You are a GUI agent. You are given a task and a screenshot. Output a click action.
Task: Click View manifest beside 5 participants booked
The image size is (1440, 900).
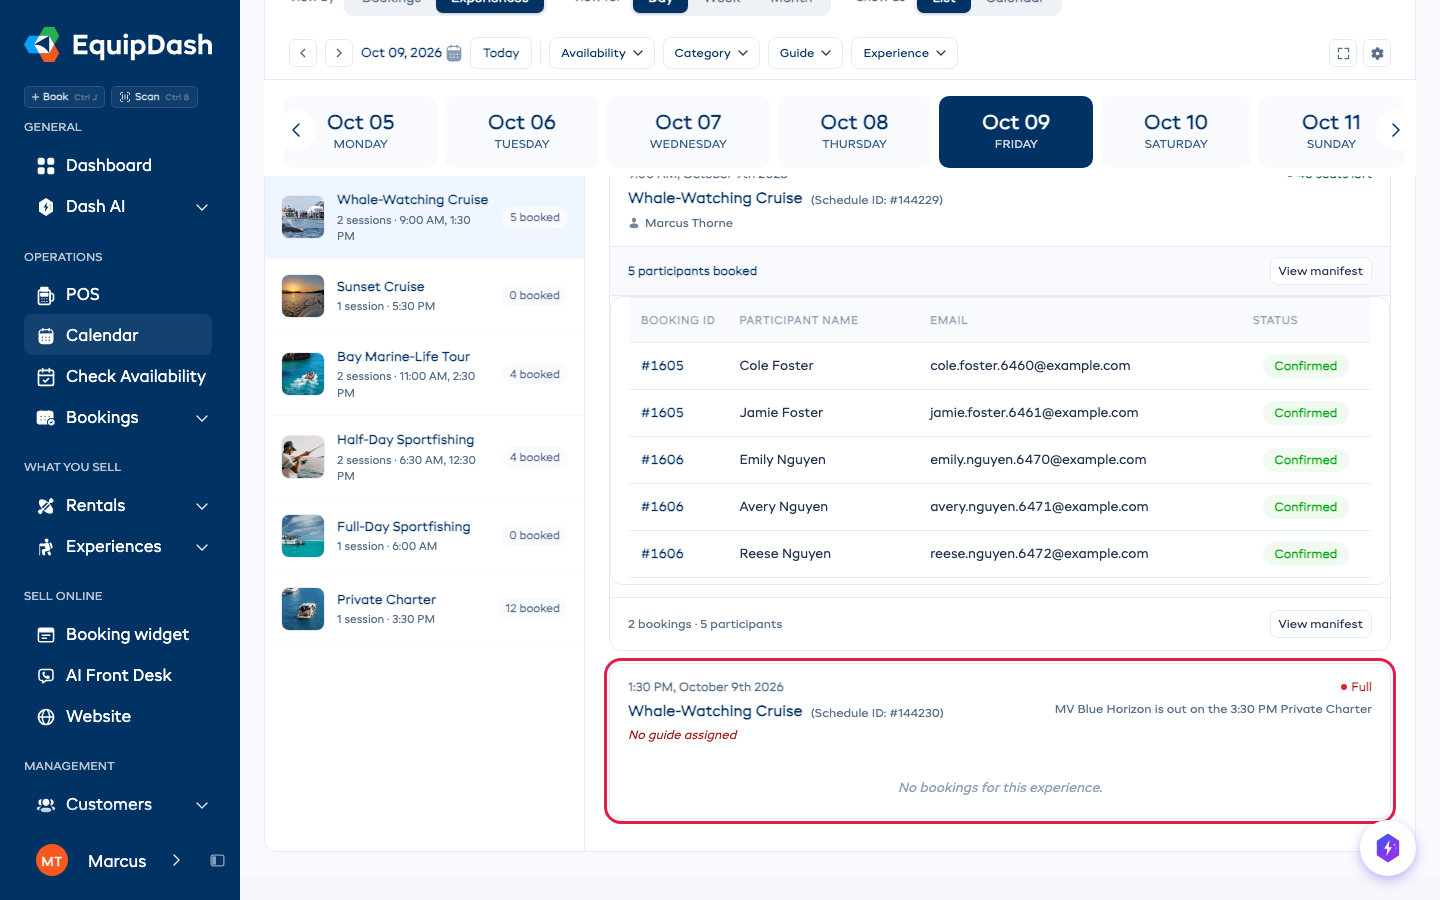pyautogui.click(x=1320, y=271)
